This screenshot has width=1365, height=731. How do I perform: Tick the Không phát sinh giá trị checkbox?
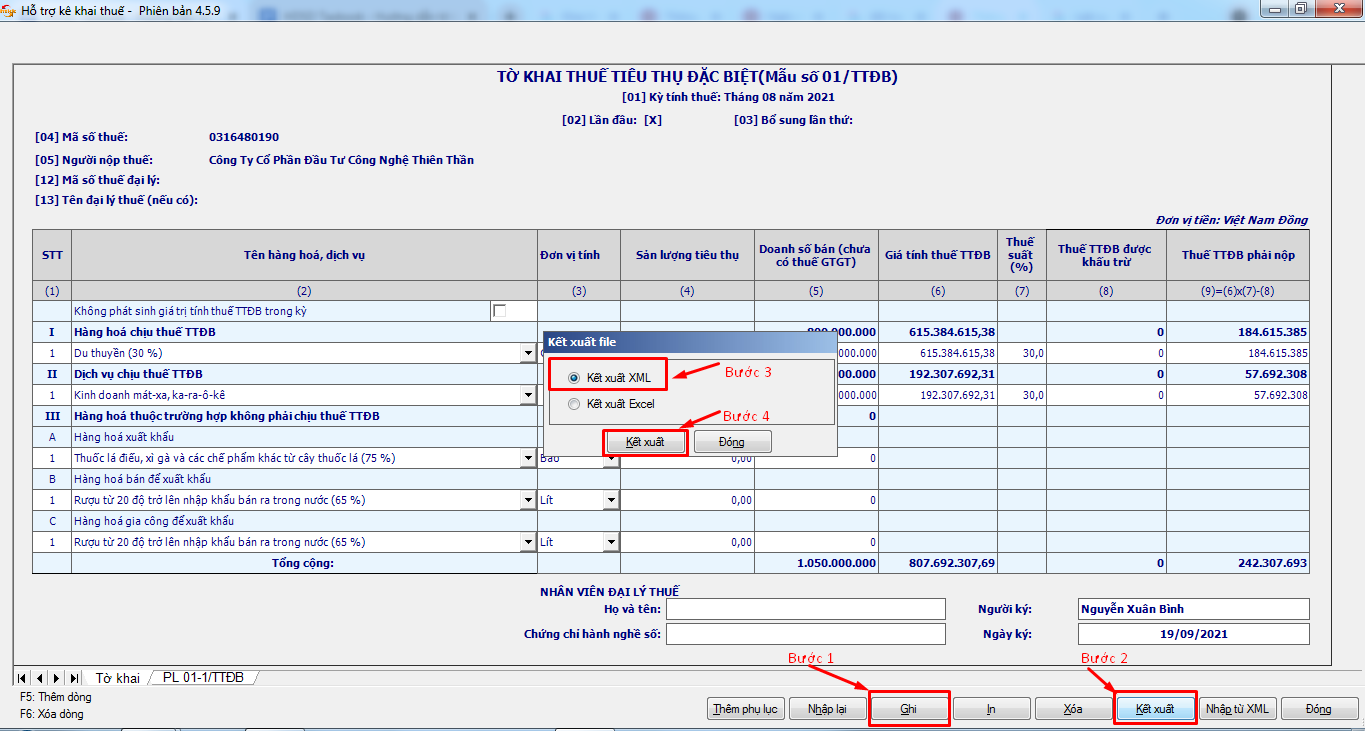click(x=500, y=311)
